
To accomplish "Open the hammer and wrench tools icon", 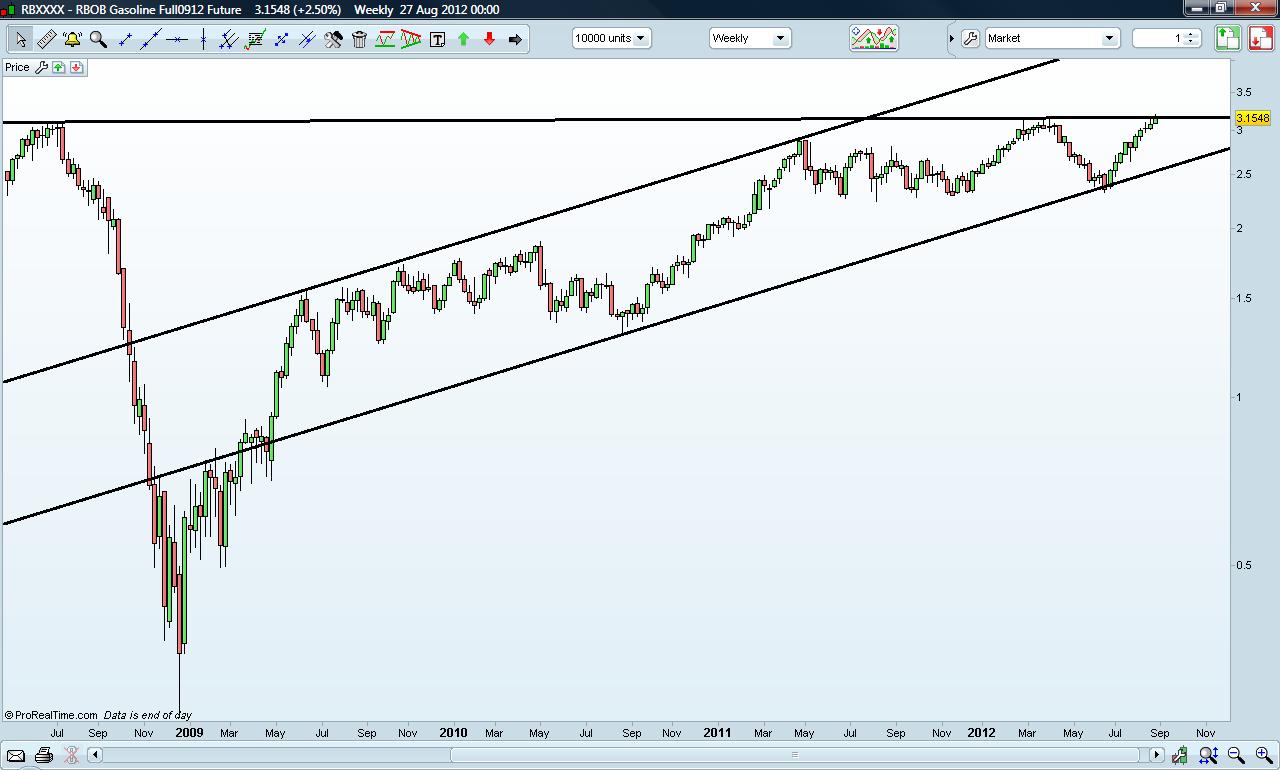I will pyautogui.click(x=333, y=39).
